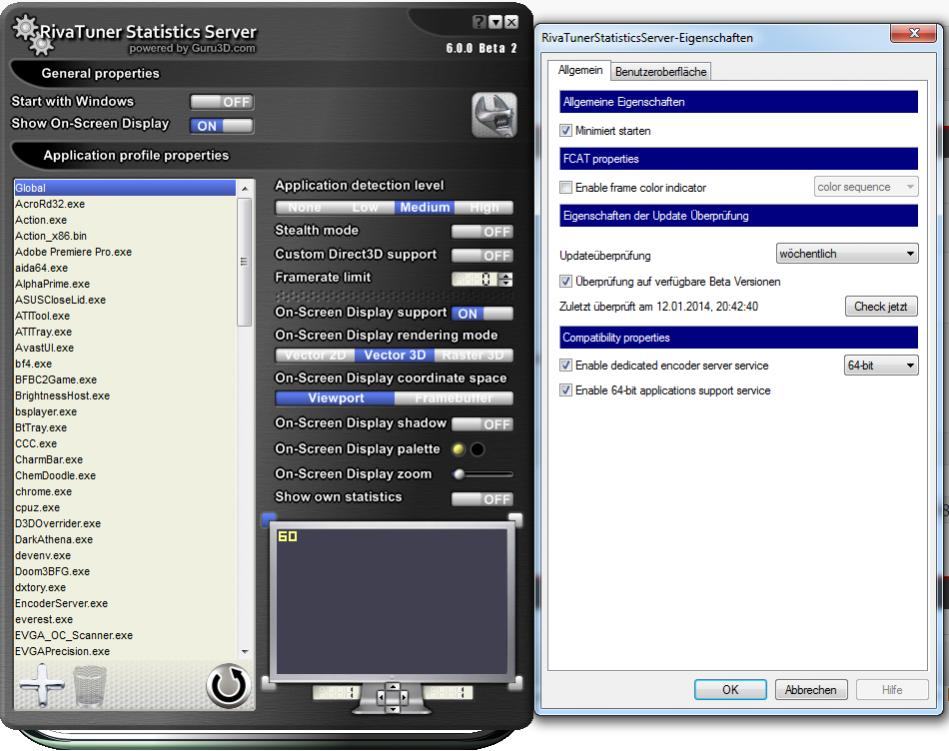Open the 64-bit encoder dropdown
Image resolution: width=949 pixels, height=751 pixels.
(x=881, y=365)
